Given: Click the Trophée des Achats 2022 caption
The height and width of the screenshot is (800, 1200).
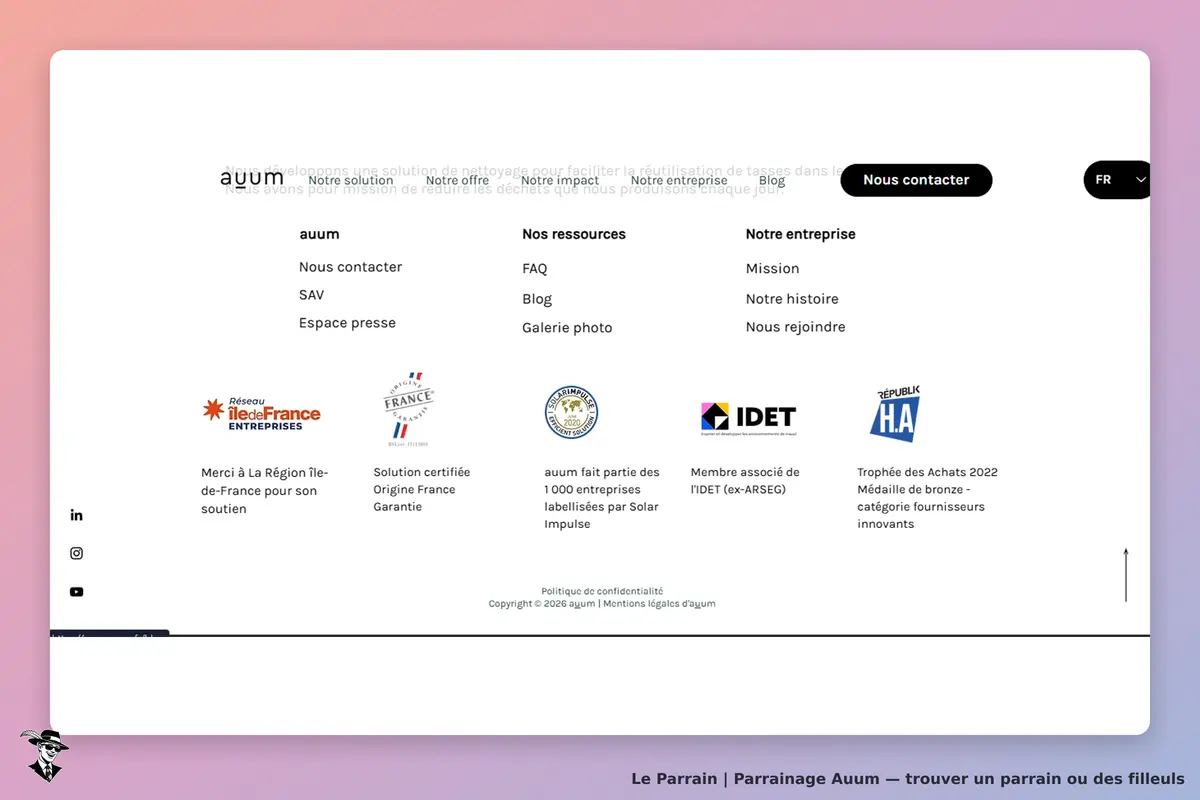Looking at the screenshot, I should (x=927, y=498).
